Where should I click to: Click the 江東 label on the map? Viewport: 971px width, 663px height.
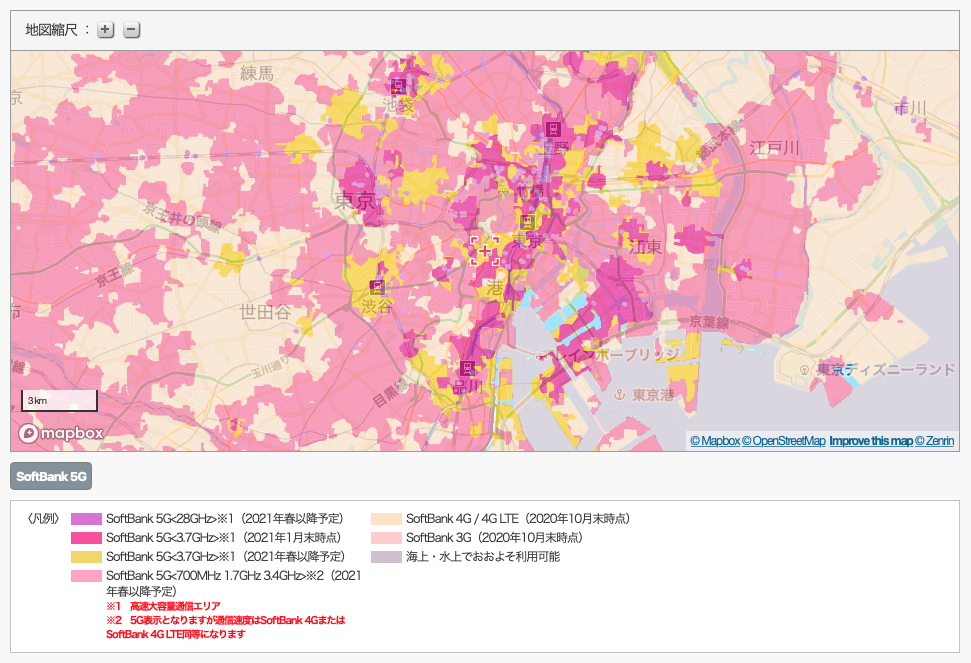tap(645, 246)
